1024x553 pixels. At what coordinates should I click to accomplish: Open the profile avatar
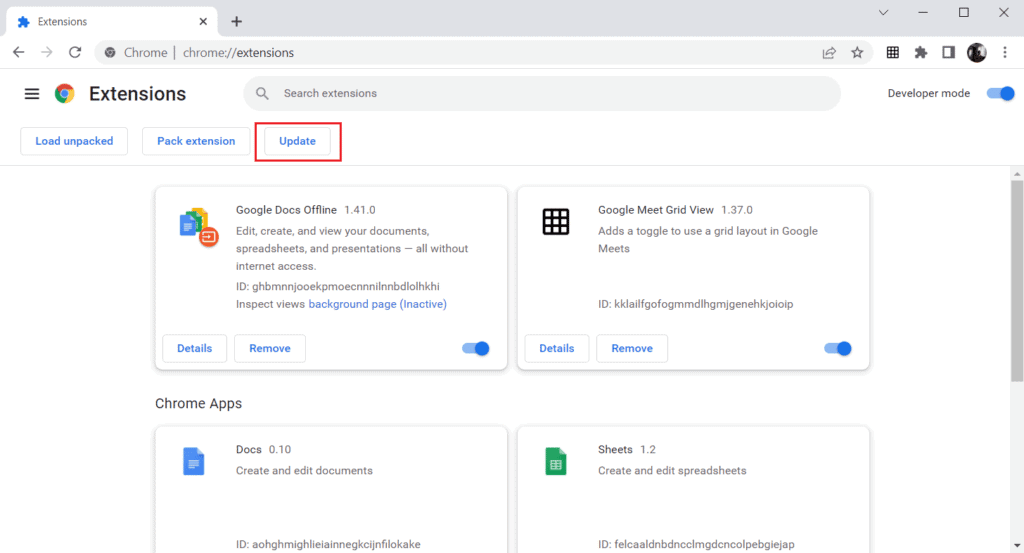[x=977, y=53]
